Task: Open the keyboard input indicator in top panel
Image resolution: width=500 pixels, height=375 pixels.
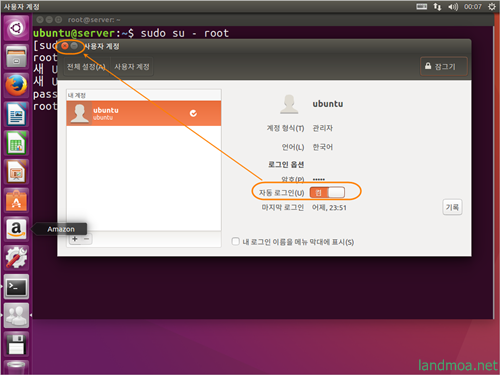Action: [x=421, y=7]
